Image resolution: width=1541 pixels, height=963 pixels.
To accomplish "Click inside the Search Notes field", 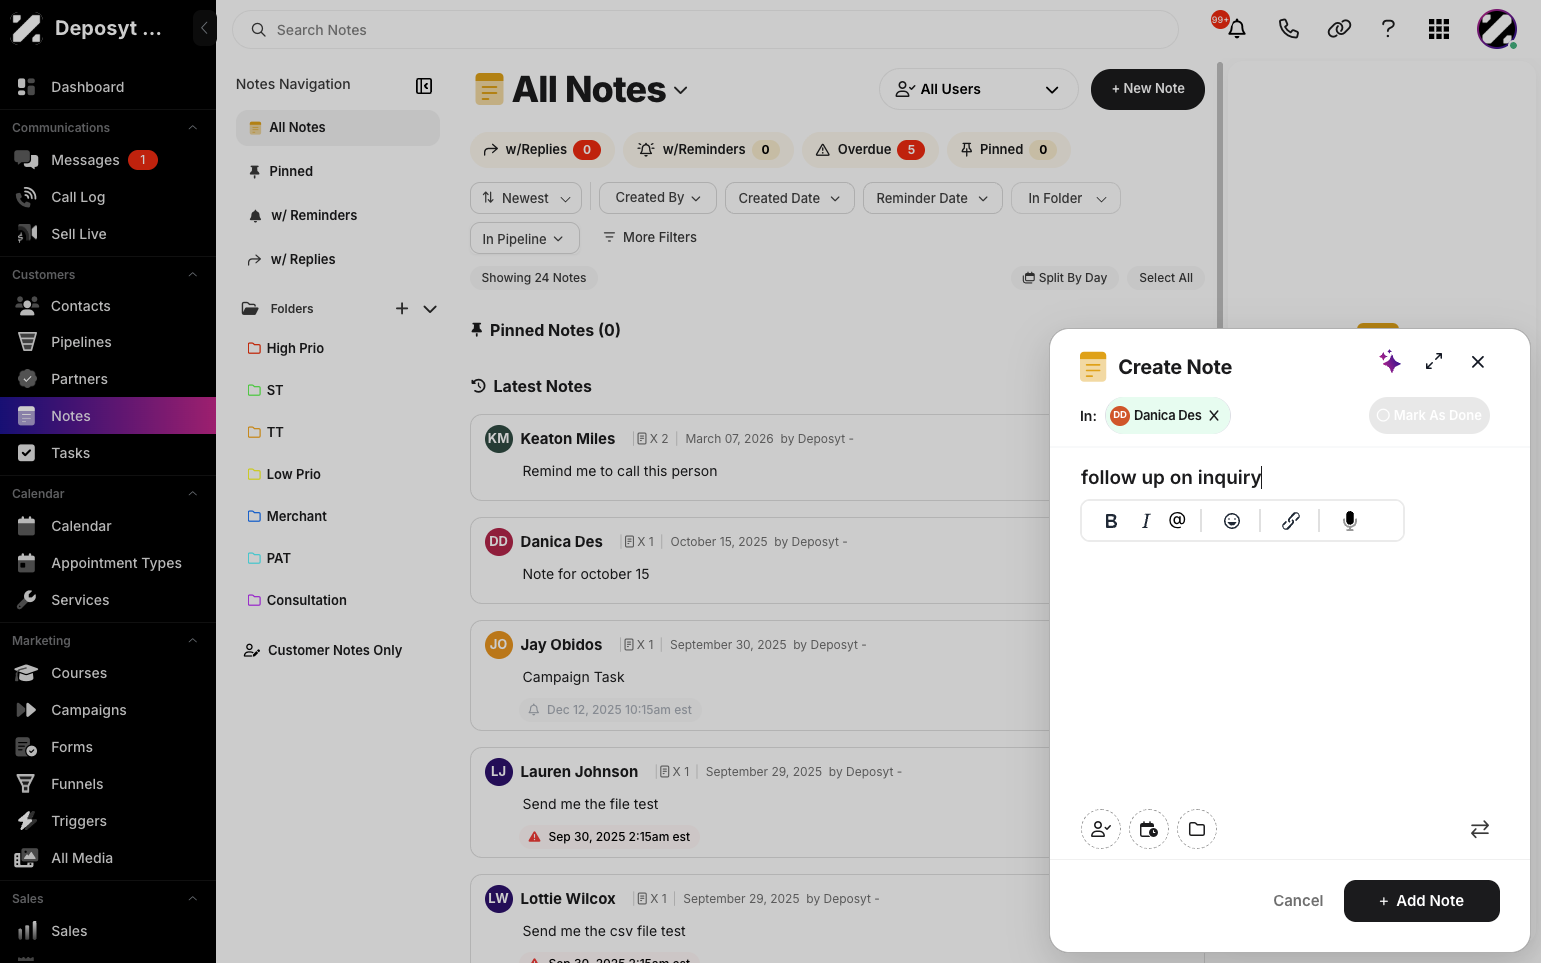I will click(x=706, y=30).
